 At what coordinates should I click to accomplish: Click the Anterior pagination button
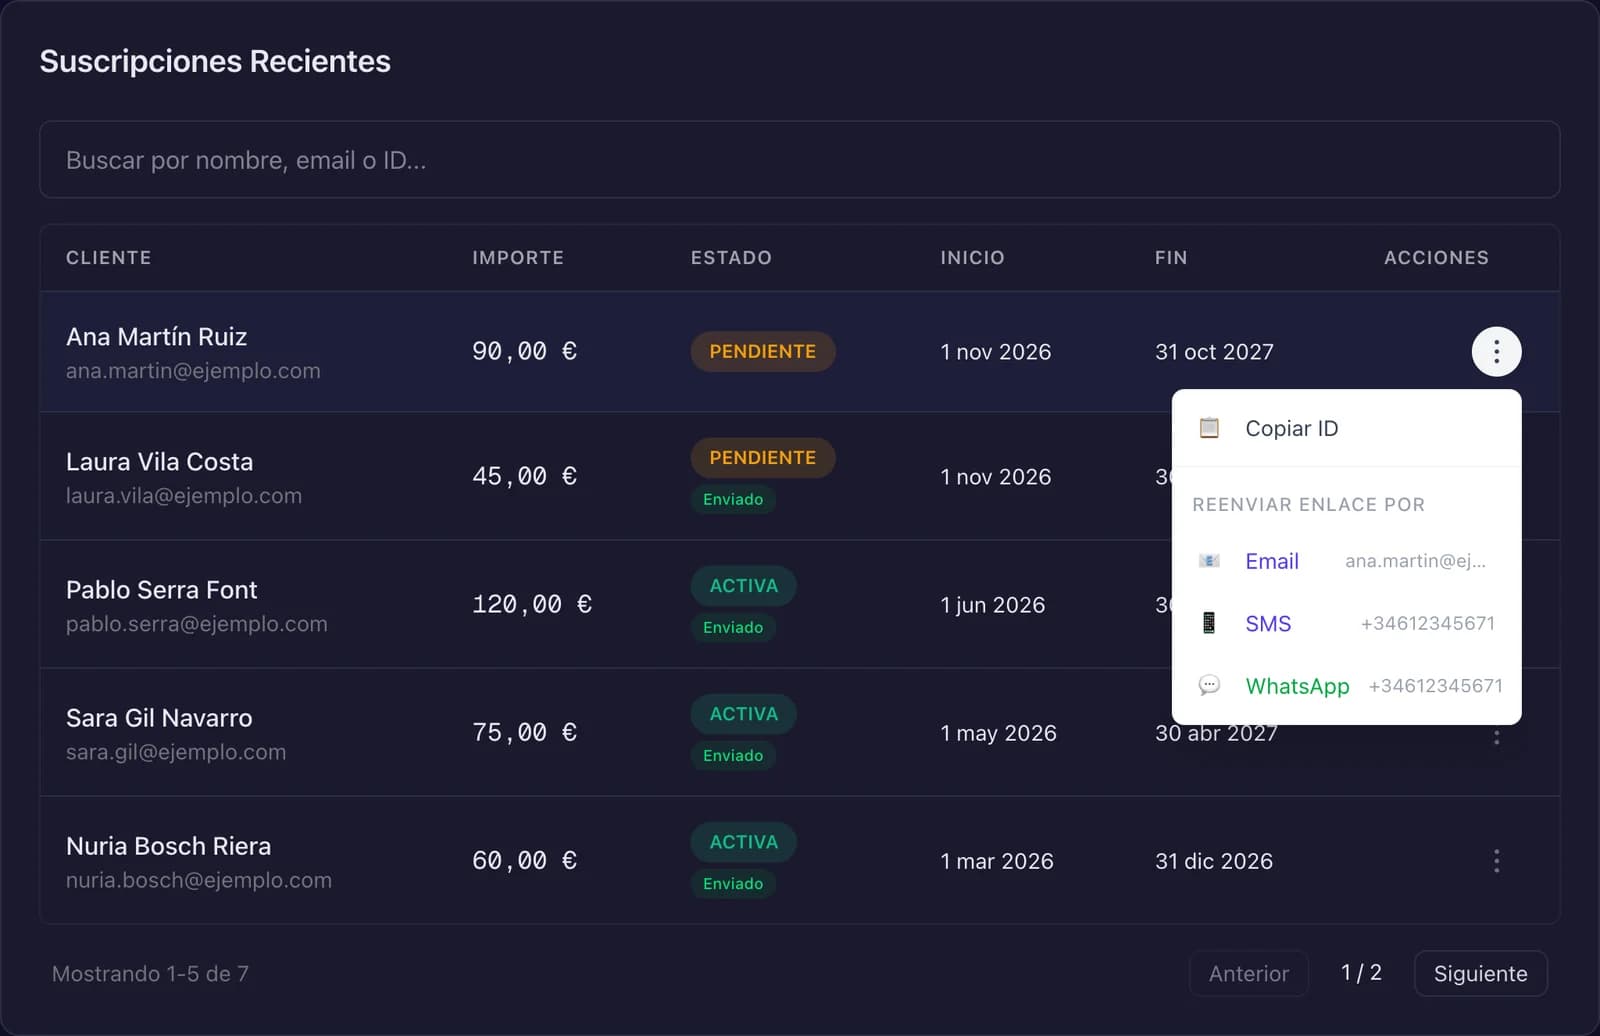pos(1248,973)
